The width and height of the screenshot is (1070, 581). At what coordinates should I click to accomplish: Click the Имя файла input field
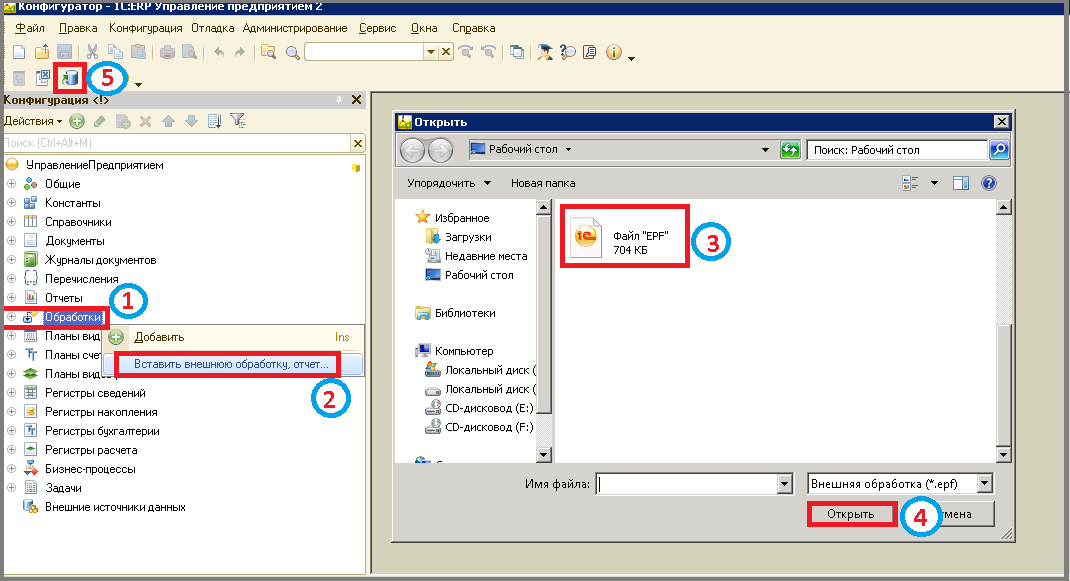tap(687, 484)
